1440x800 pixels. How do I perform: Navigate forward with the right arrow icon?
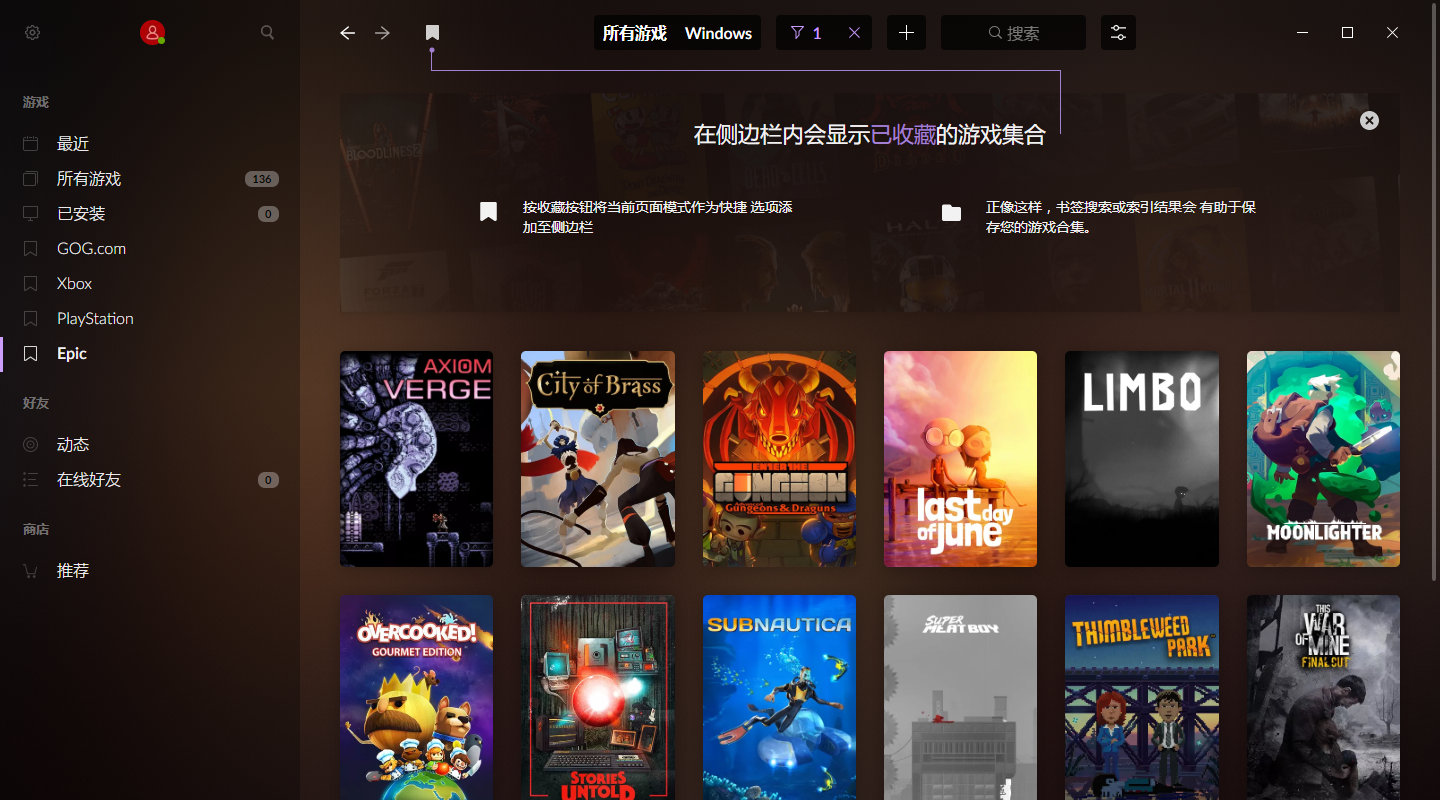click(x=381, y=32)
